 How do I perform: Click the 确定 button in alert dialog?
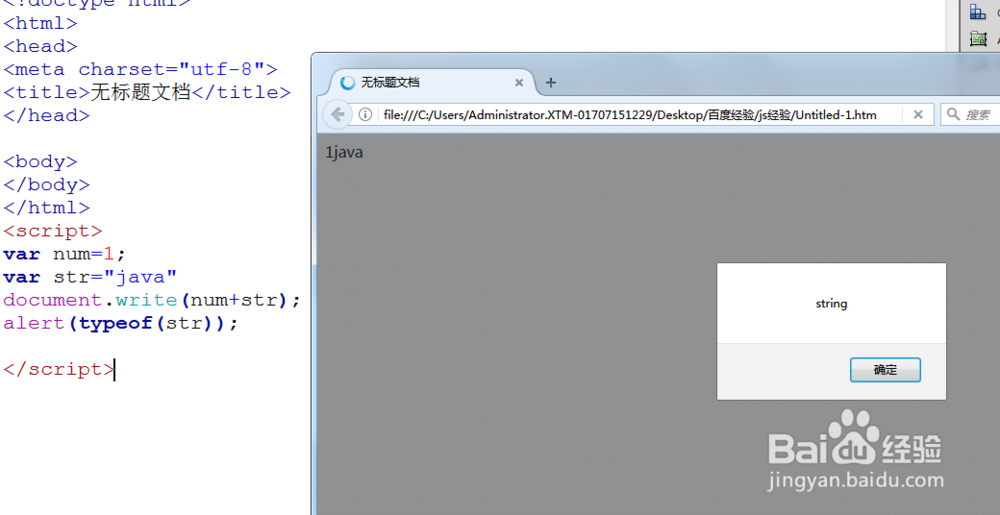click(885, 370)
